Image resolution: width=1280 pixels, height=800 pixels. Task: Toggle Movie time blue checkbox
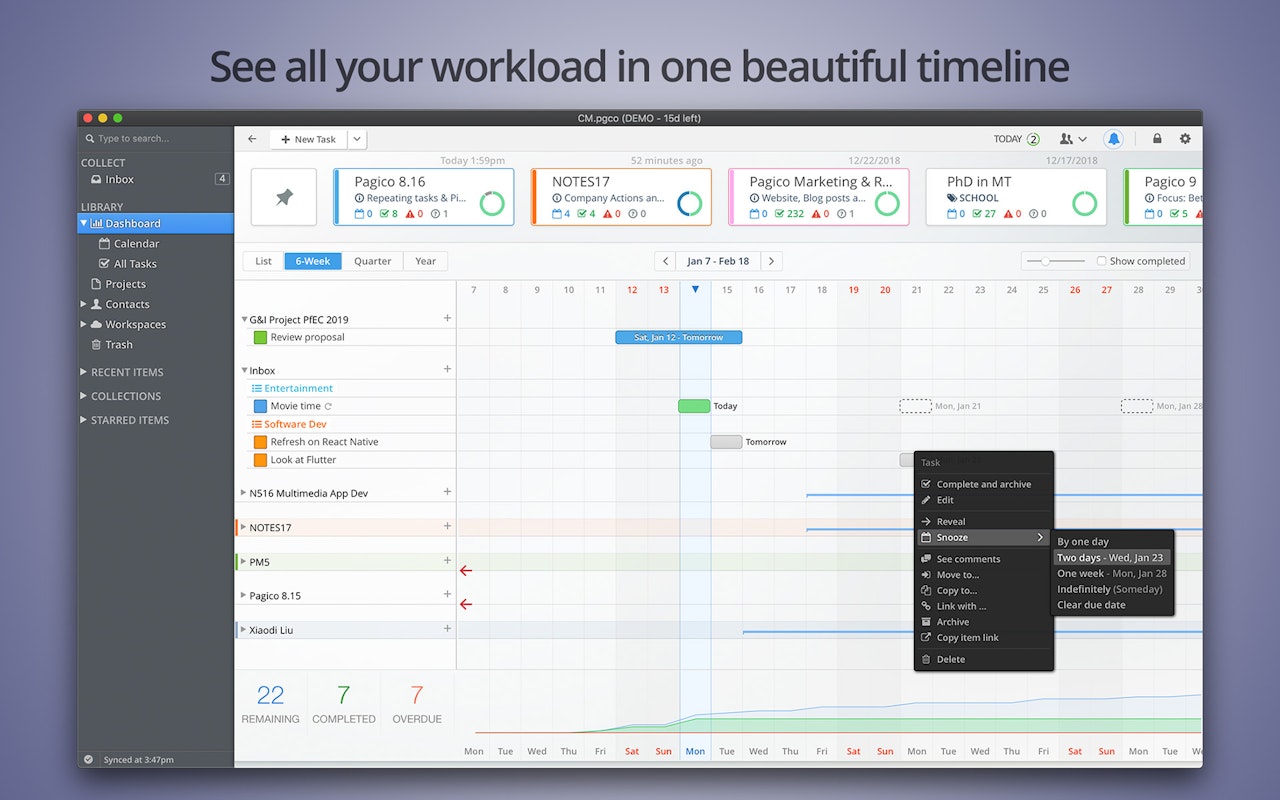[x=260, y=406]
